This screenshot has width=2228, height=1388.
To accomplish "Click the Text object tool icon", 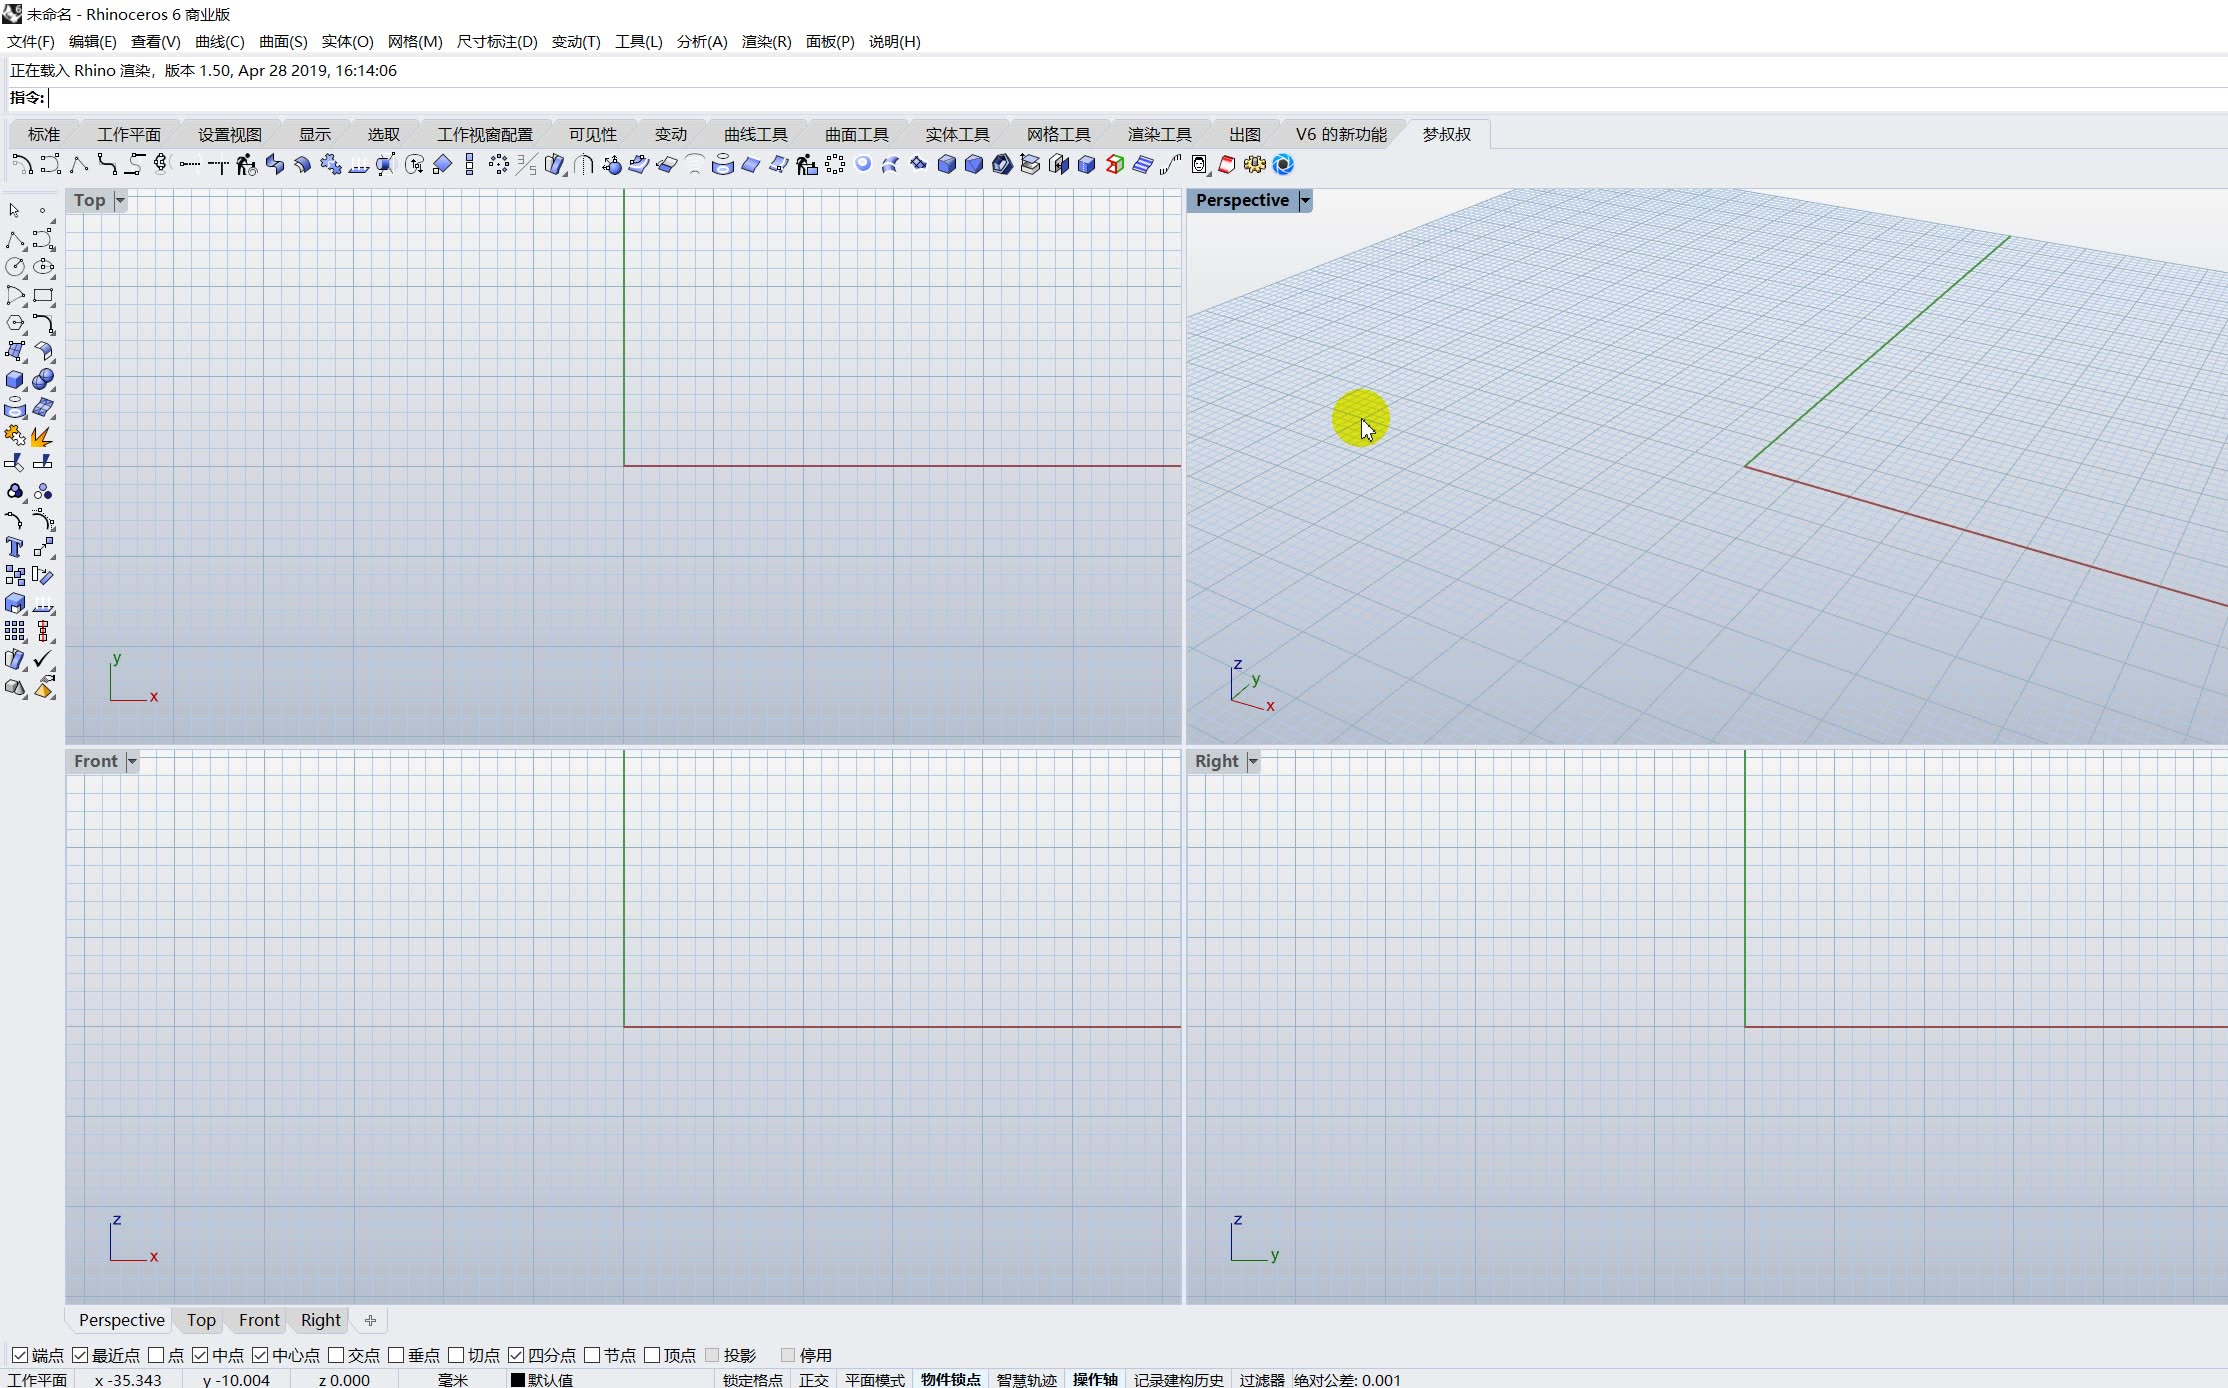I will point(15,547).
